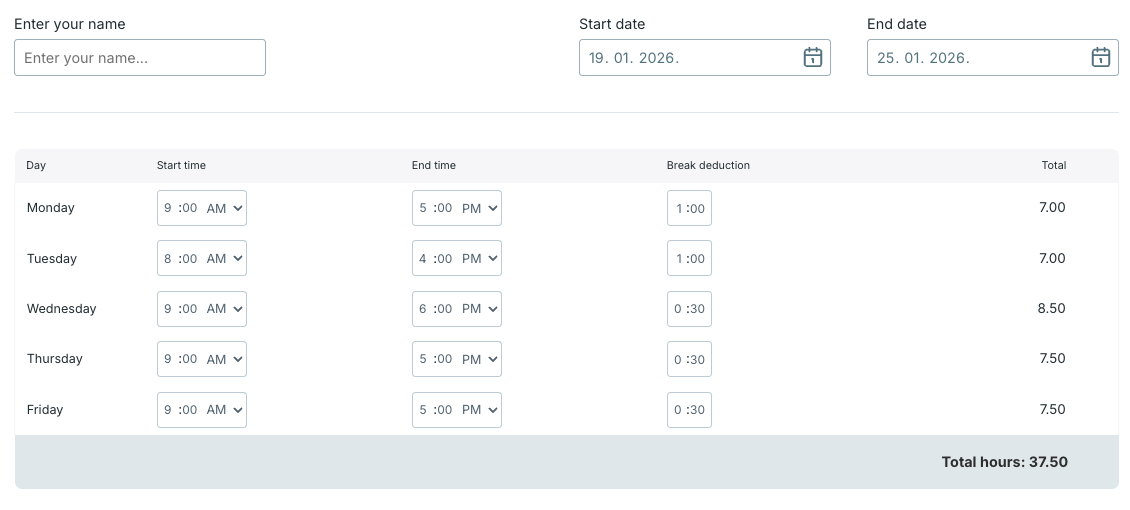This screenshot has height=510, width=1130.
Task: Click the Monday row label
Action: 50,208
